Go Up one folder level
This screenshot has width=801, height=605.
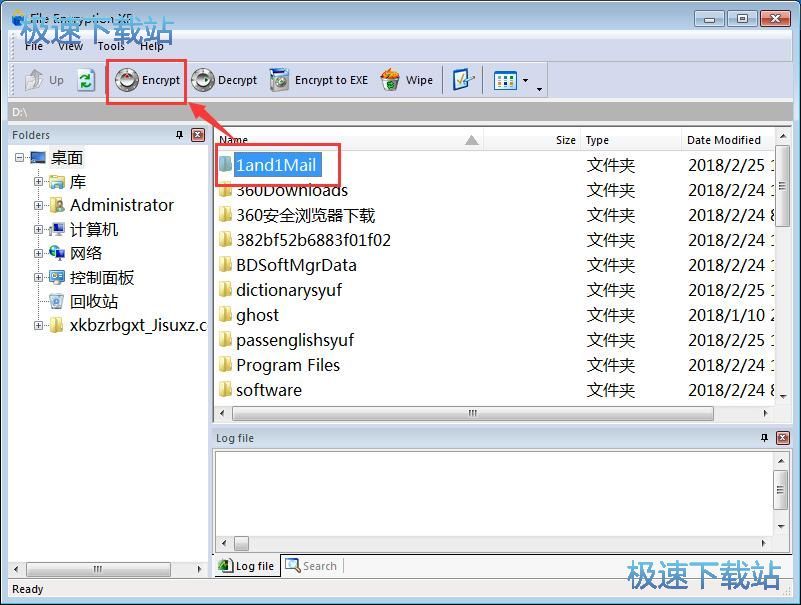pos(45,80)
